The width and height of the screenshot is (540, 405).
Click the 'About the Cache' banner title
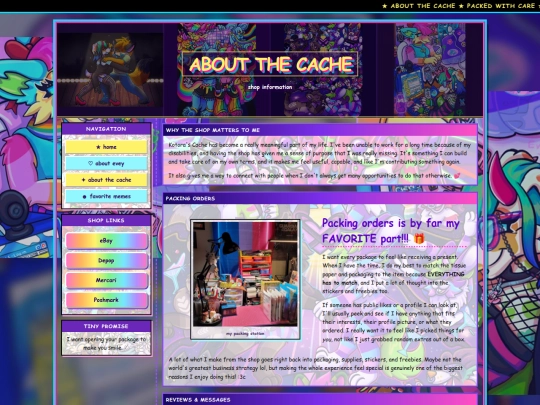(x=271, y=64)
